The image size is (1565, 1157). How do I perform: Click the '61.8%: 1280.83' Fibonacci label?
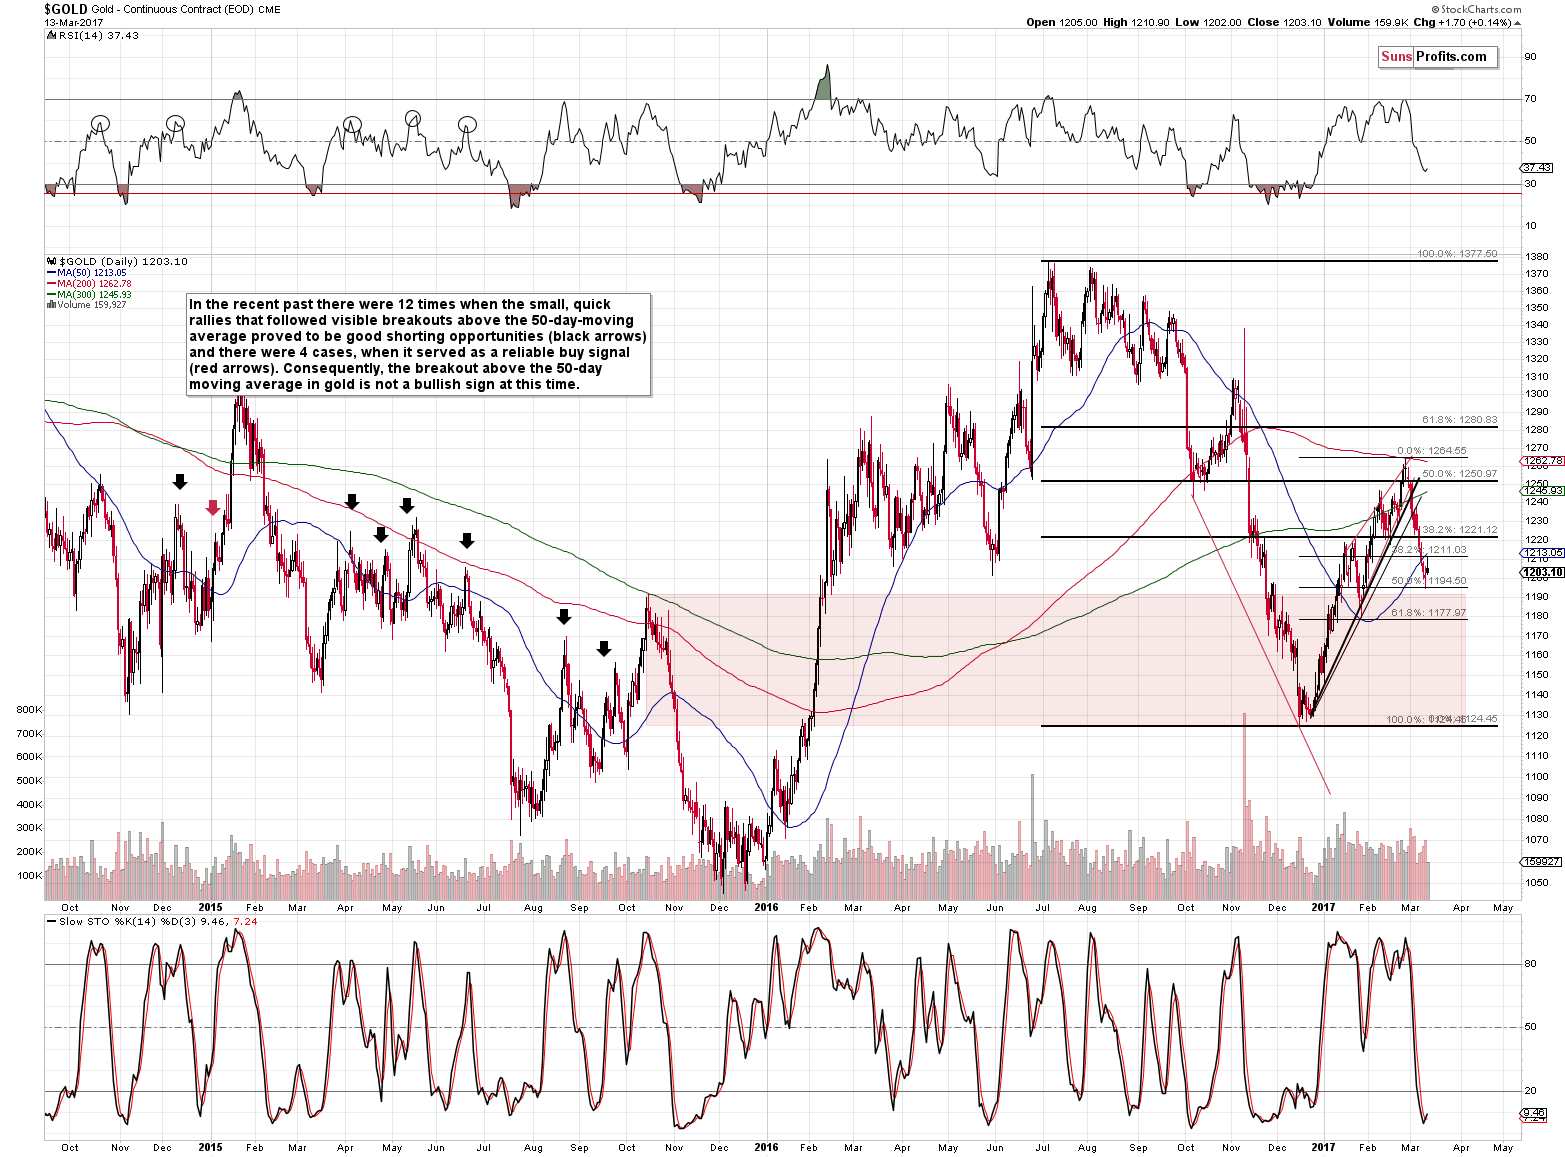coord(1459,420)
